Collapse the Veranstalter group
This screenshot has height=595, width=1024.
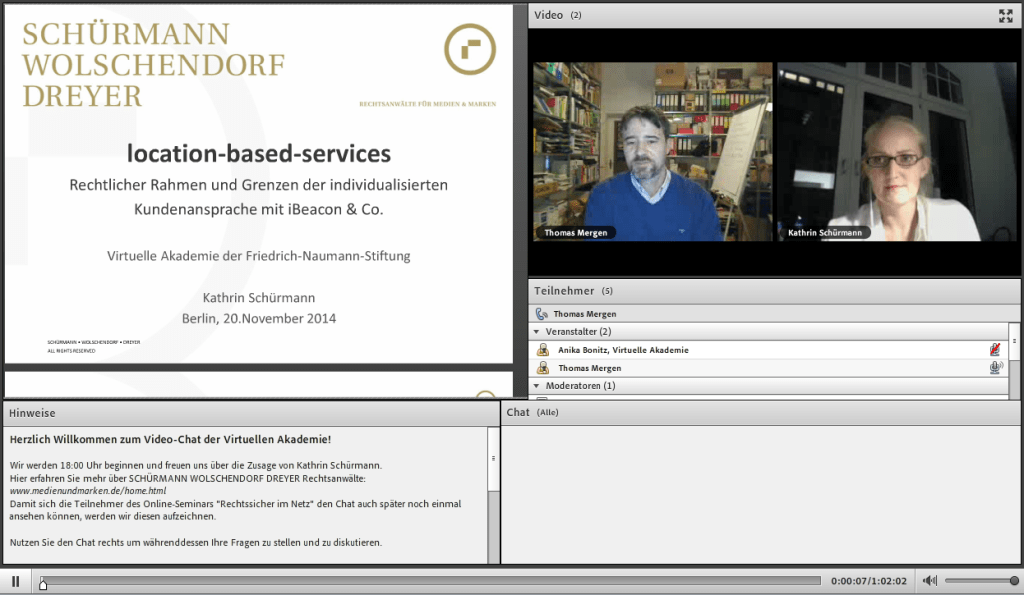tap(537, 331)
